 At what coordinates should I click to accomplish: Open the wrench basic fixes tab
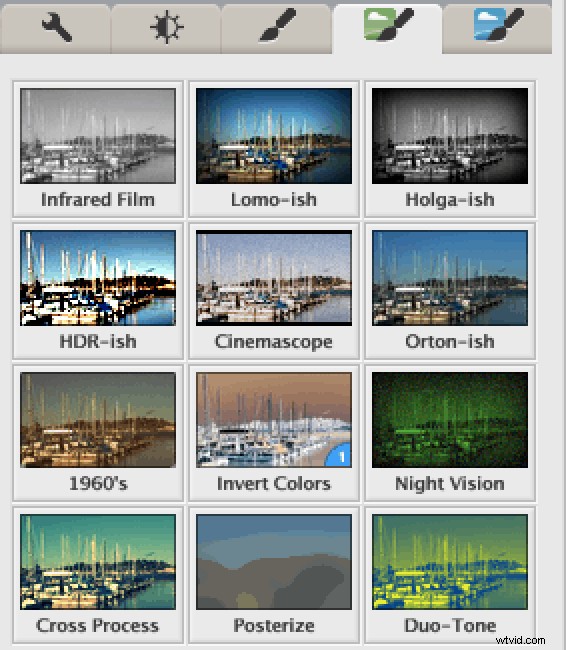(56, 28)
